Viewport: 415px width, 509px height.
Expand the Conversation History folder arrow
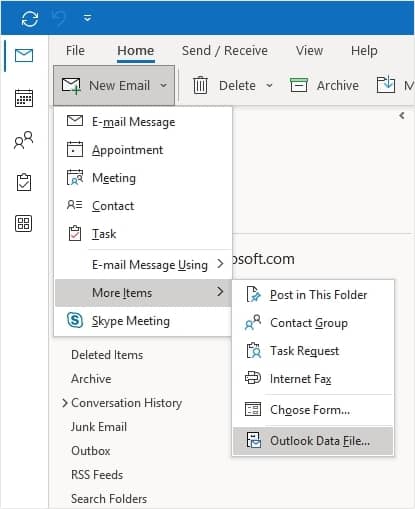[65, 403]
